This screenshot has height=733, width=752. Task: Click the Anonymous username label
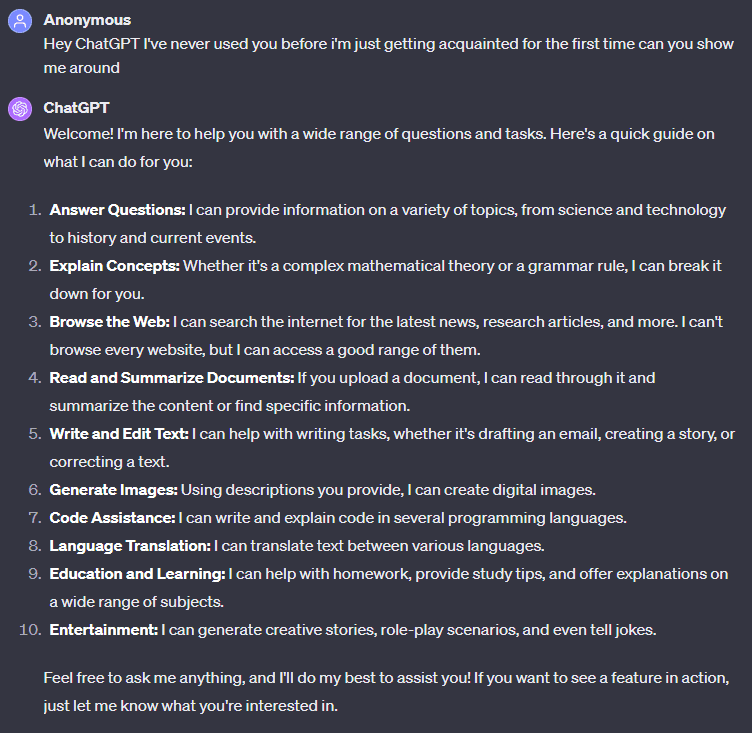coord(87,20)
